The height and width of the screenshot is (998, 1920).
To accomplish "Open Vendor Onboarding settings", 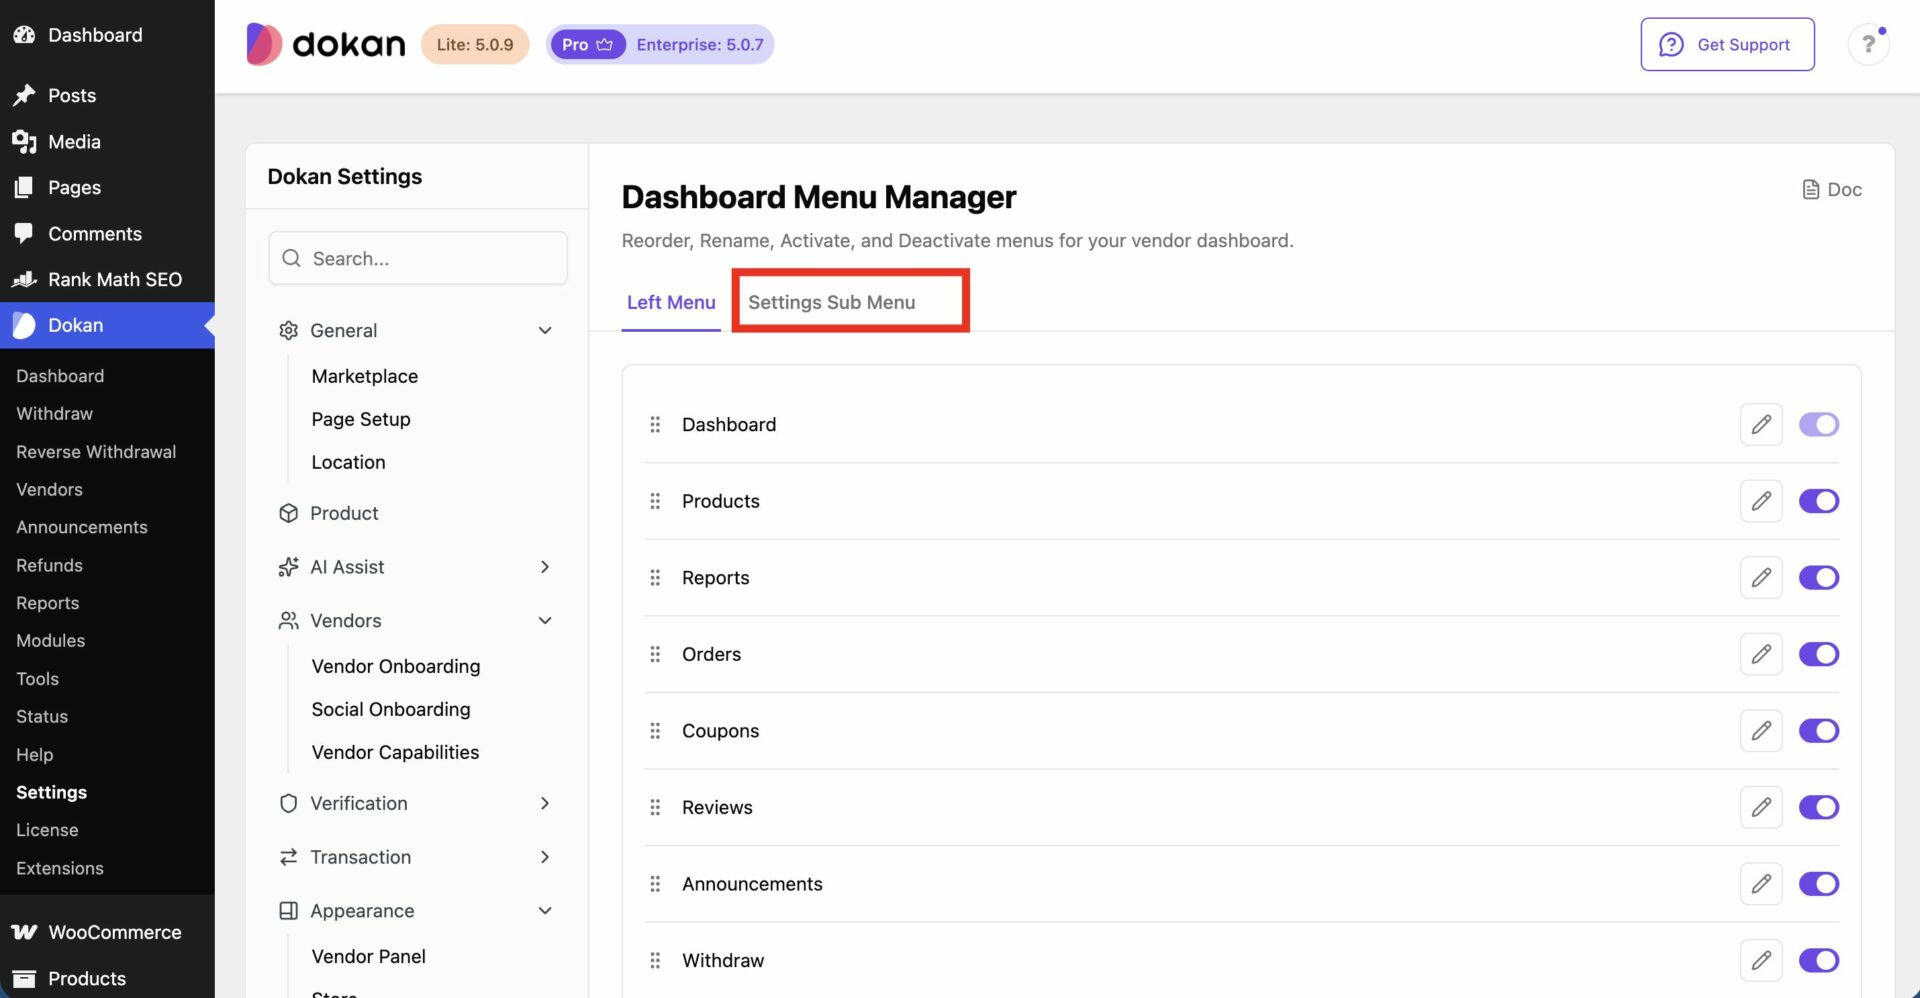I will click(395, 666).
